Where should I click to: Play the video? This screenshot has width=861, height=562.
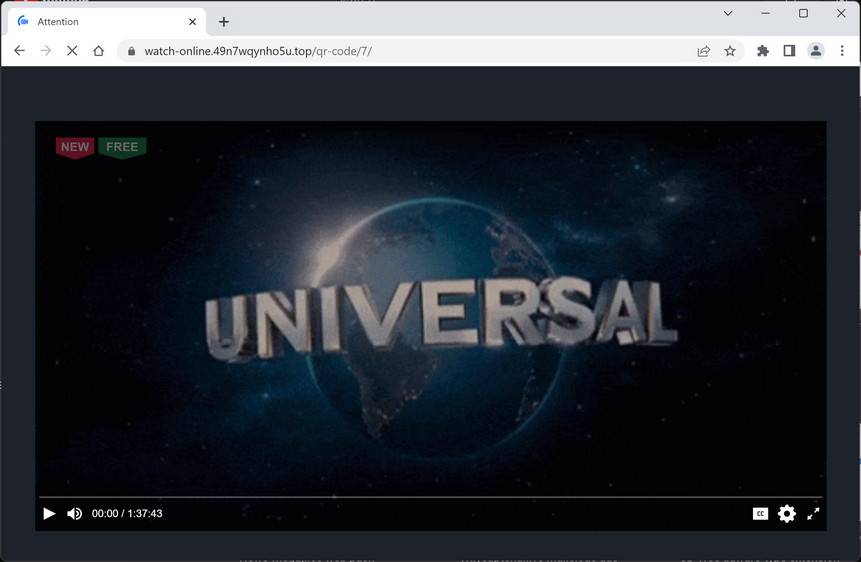tap(49, 513)
